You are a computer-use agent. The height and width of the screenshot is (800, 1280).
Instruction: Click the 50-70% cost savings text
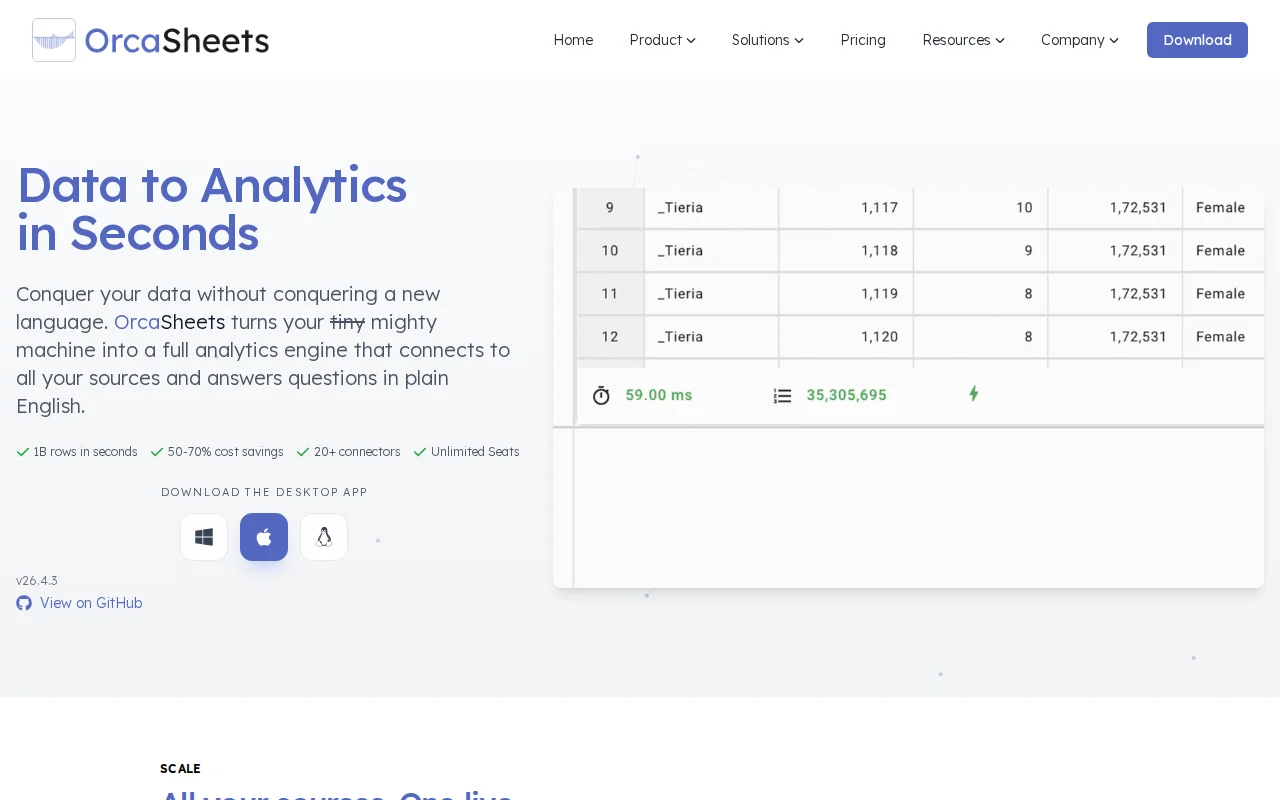226,452
